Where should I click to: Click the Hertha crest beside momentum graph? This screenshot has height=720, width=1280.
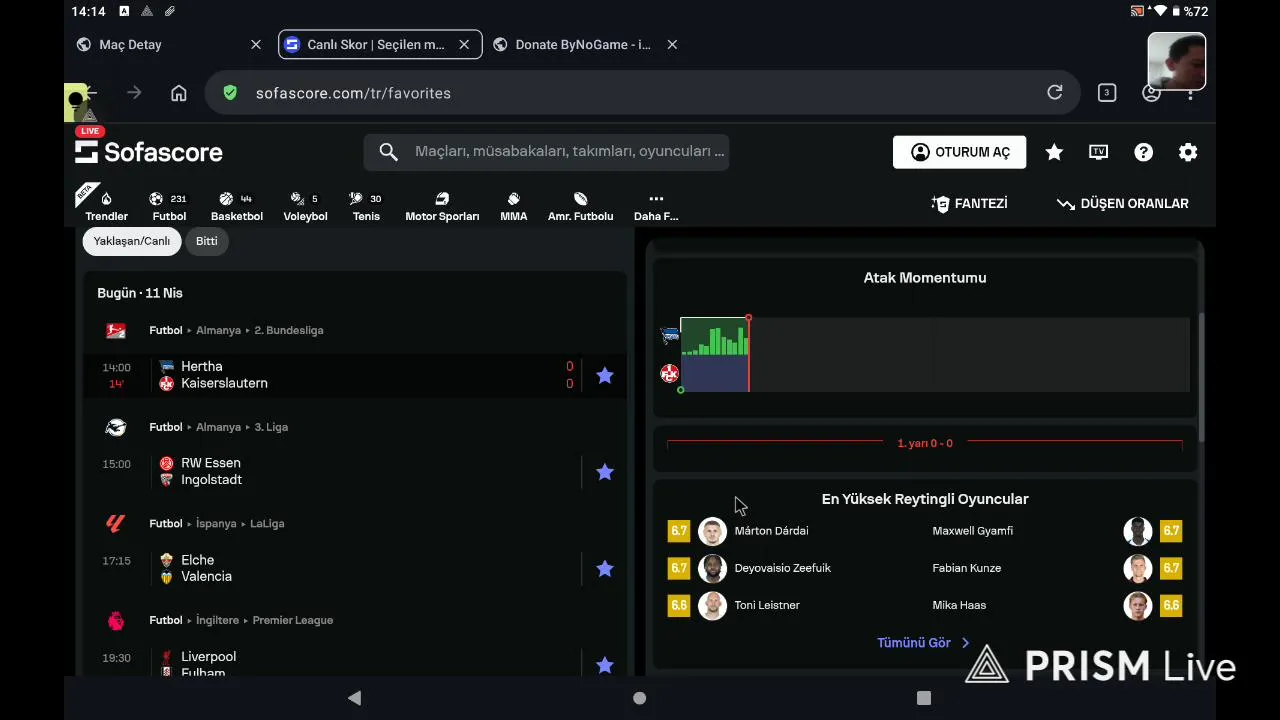(670, 336)
